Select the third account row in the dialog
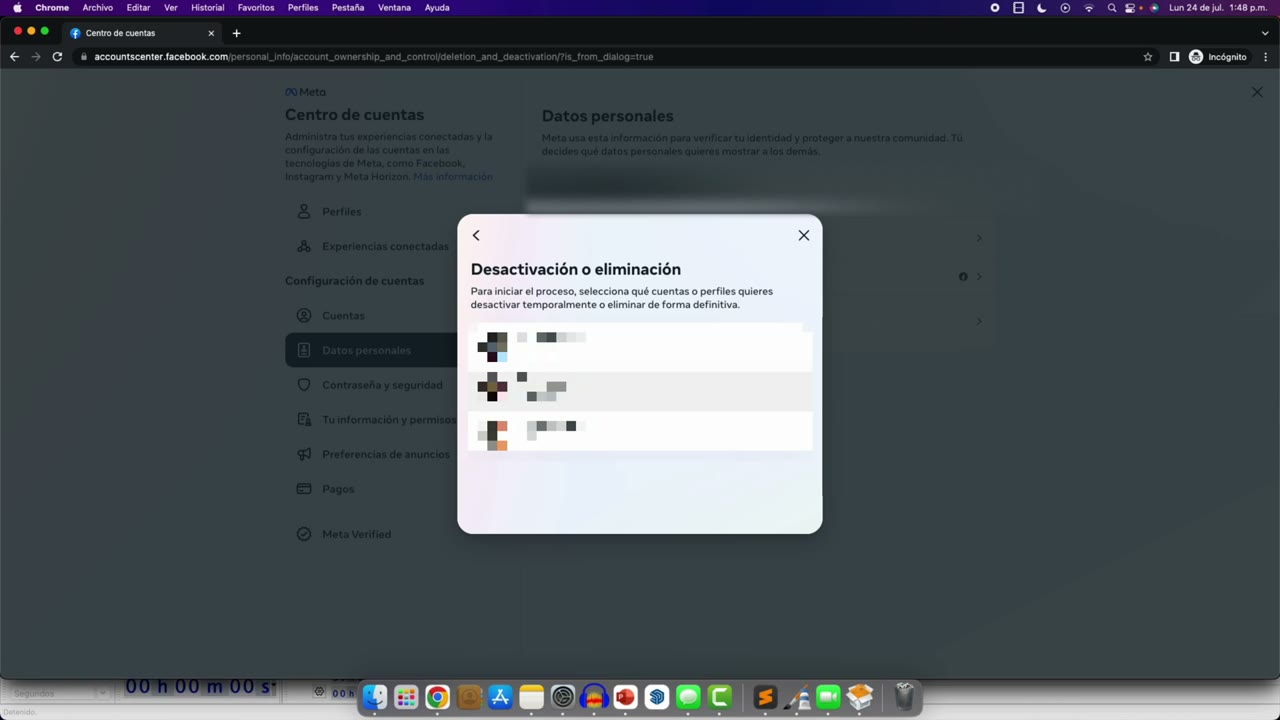Screen dimensions: 1280x720 click(640, 431)
